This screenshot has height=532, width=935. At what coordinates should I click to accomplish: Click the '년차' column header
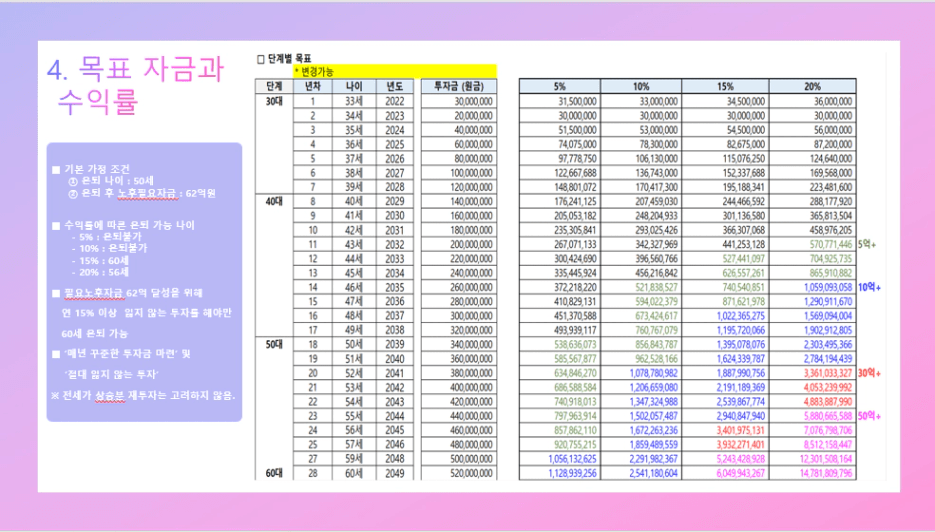pos(312,86)
